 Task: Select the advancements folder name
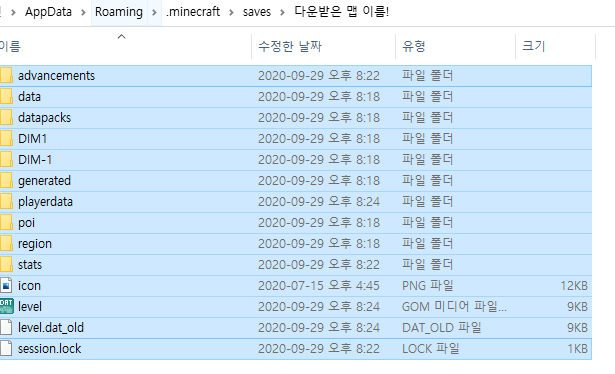coord(56,75)
